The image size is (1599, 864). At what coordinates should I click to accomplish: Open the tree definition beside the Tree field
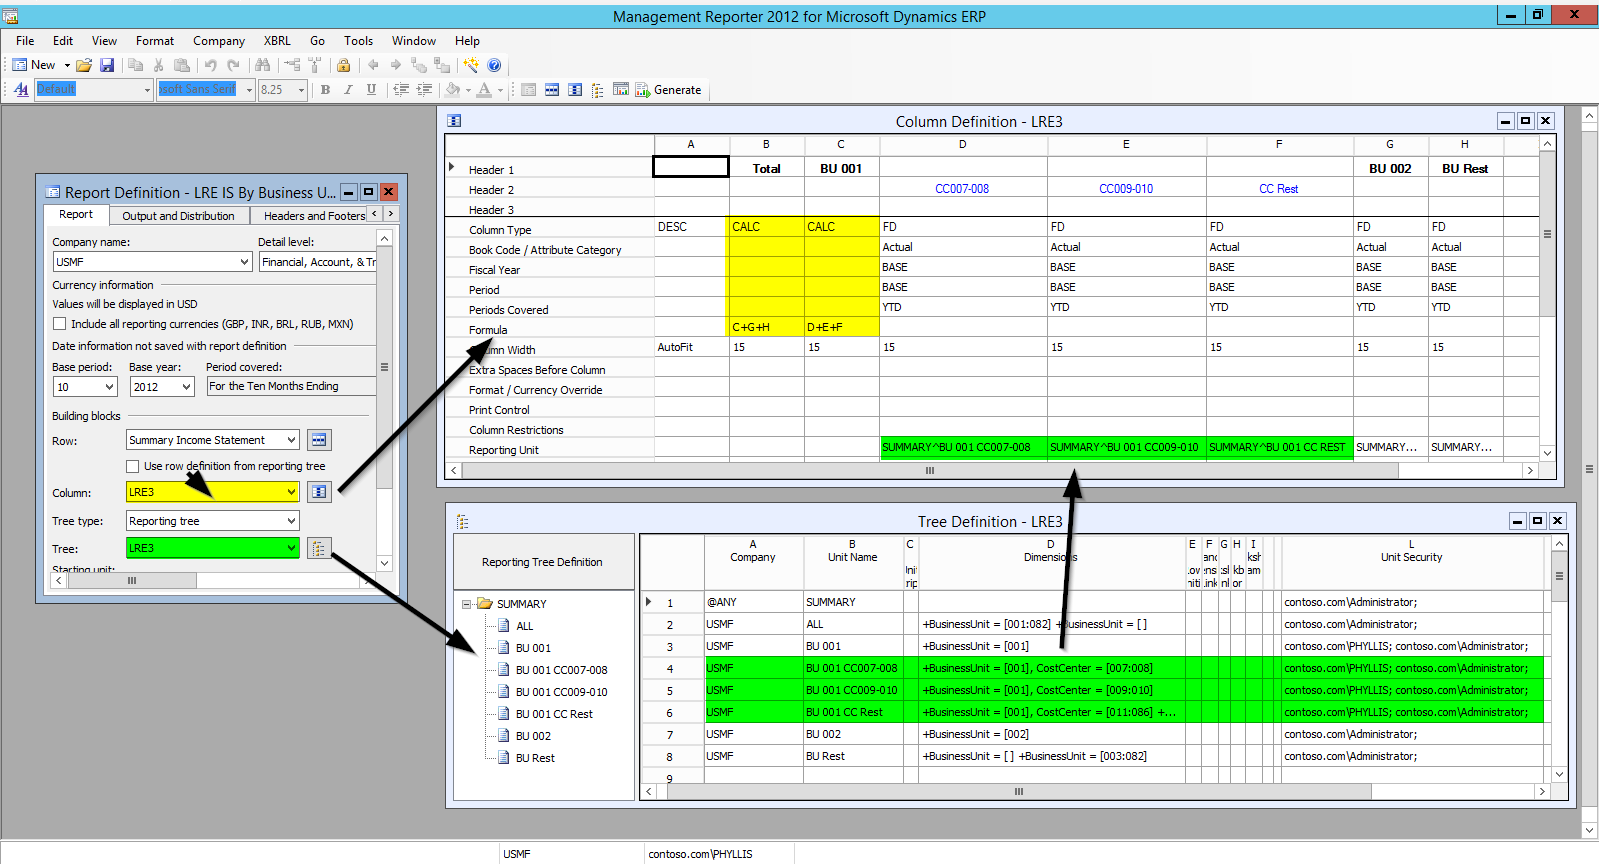319,548
